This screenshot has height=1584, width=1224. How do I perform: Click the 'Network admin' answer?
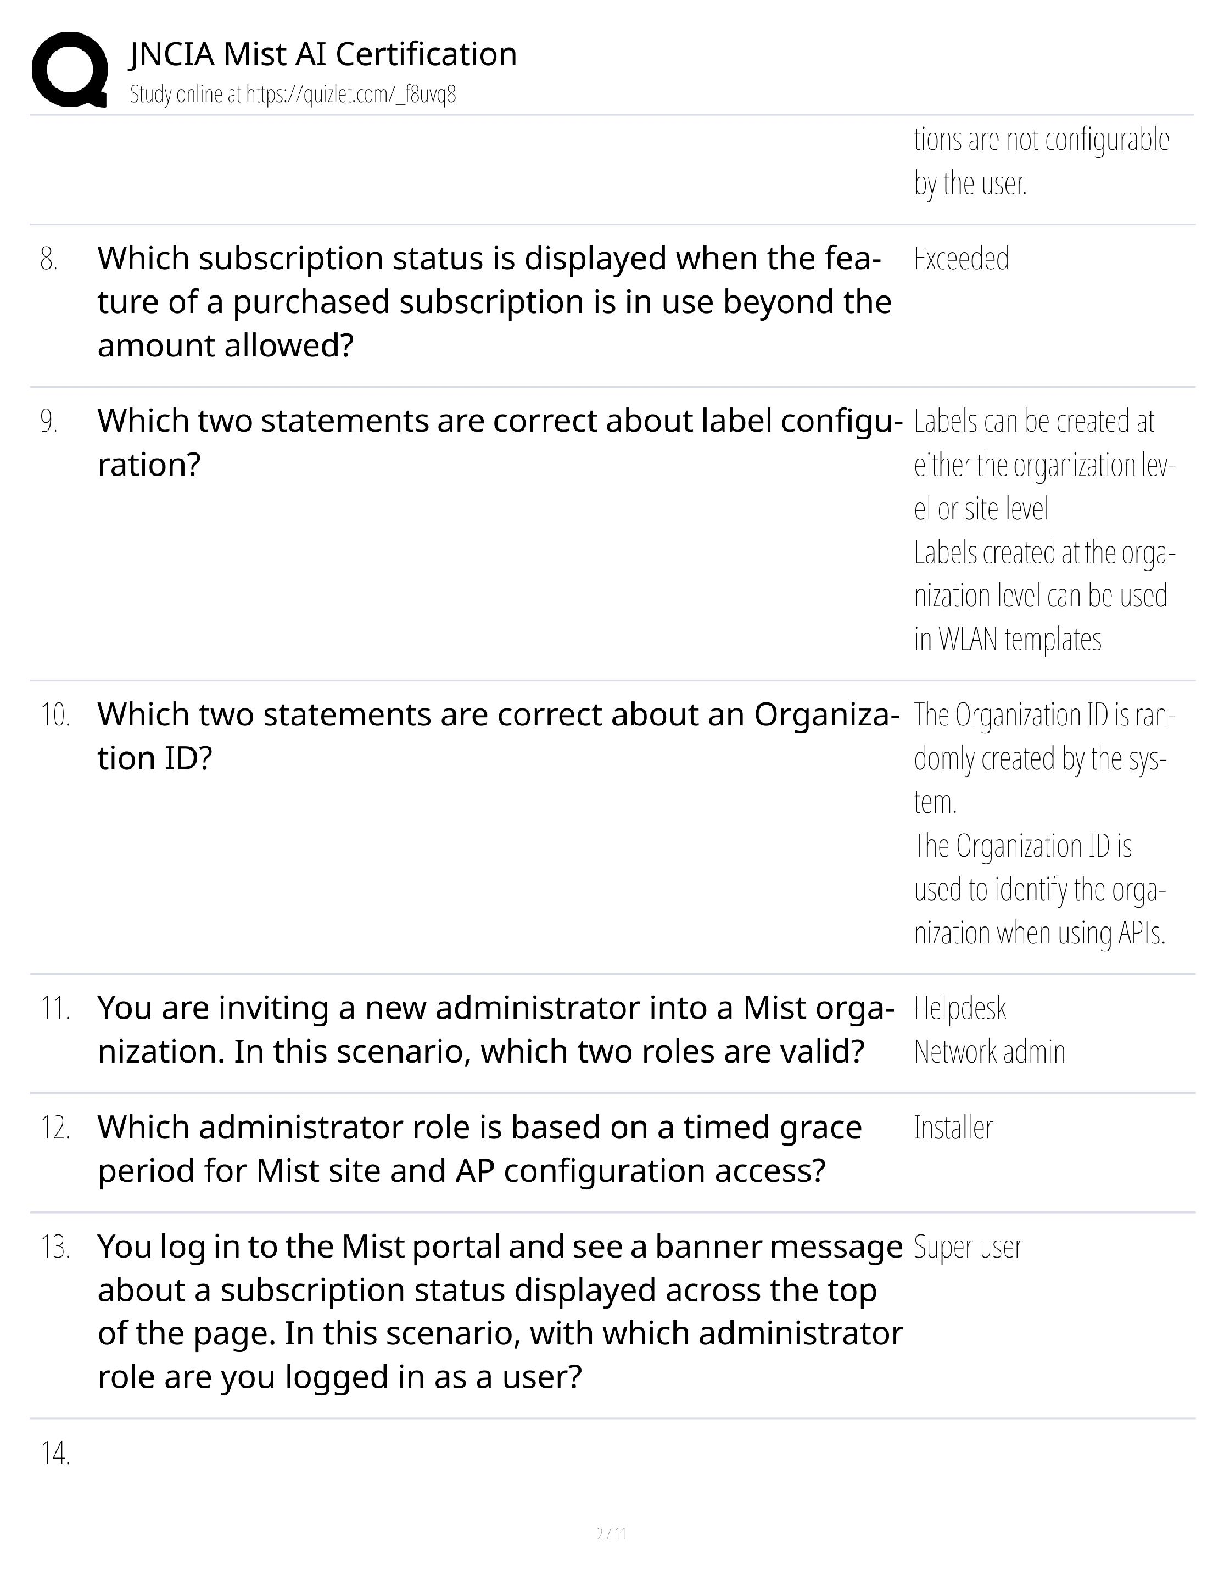click(989, 1052)
